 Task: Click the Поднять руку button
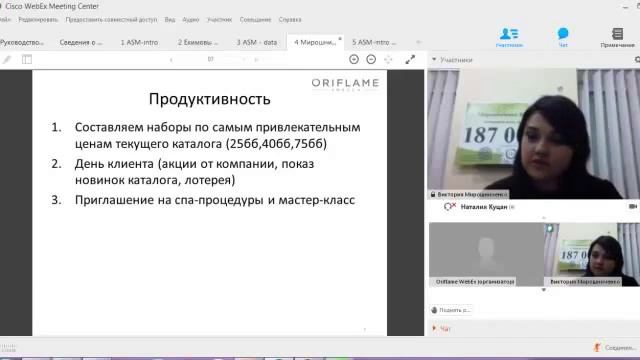point(451,310)
